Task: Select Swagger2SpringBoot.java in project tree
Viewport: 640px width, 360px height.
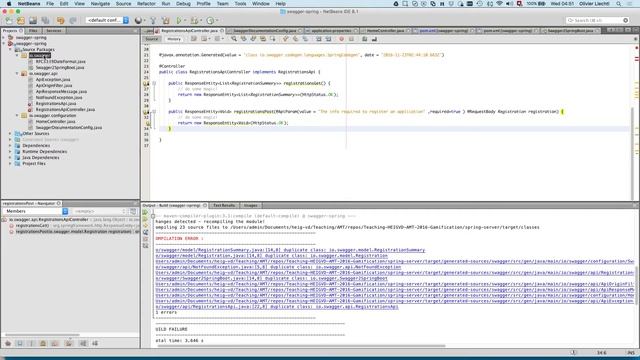Action: click(60, 67)
